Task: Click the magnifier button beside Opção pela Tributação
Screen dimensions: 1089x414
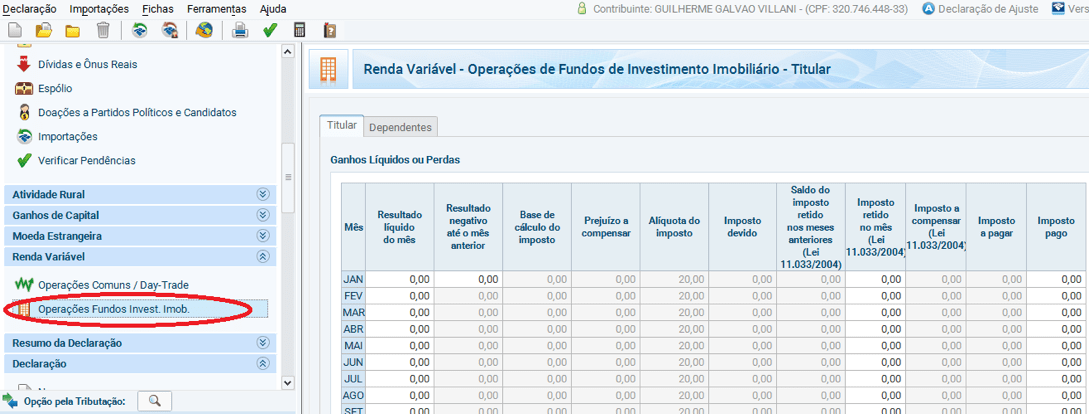Action: pos(155,401)
